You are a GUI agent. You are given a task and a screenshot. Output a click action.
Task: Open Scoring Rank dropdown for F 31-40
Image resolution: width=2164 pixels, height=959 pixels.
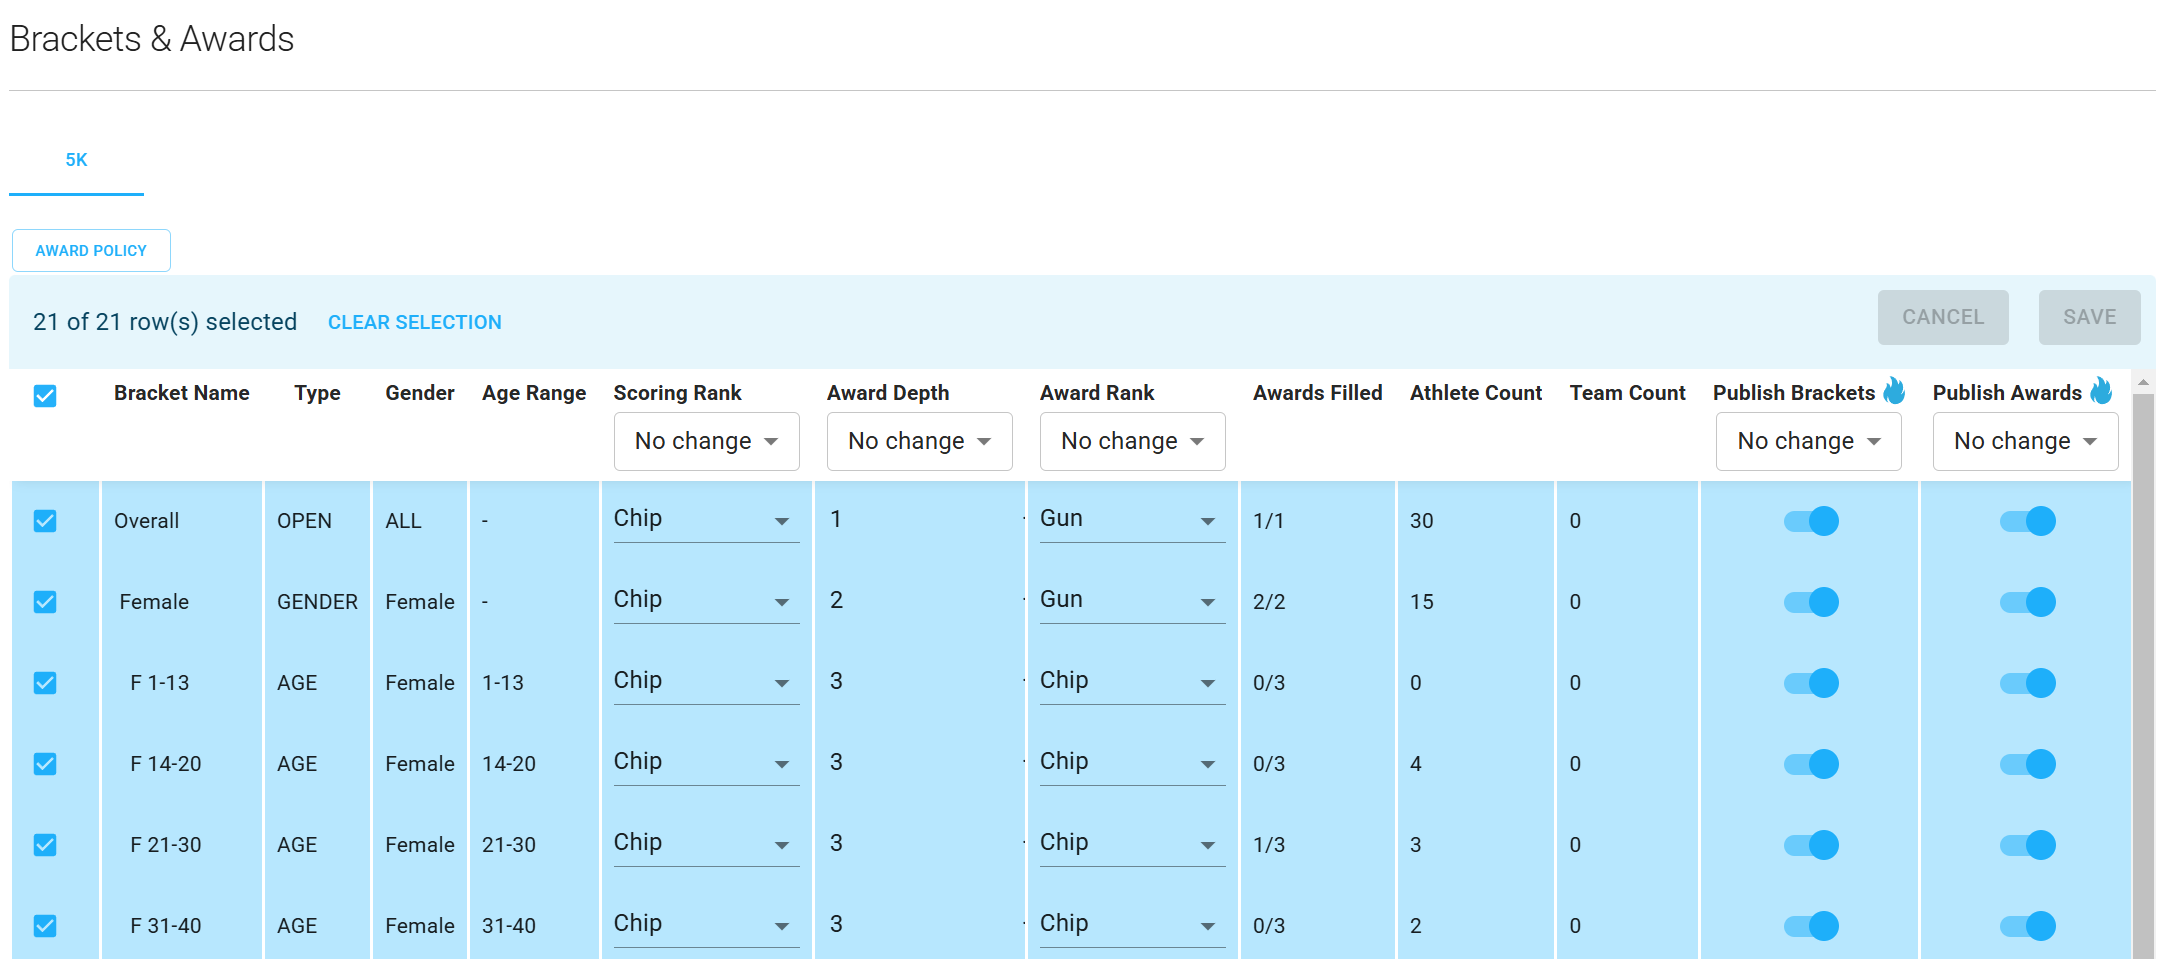pyautogui.click(x=707, y=925)
